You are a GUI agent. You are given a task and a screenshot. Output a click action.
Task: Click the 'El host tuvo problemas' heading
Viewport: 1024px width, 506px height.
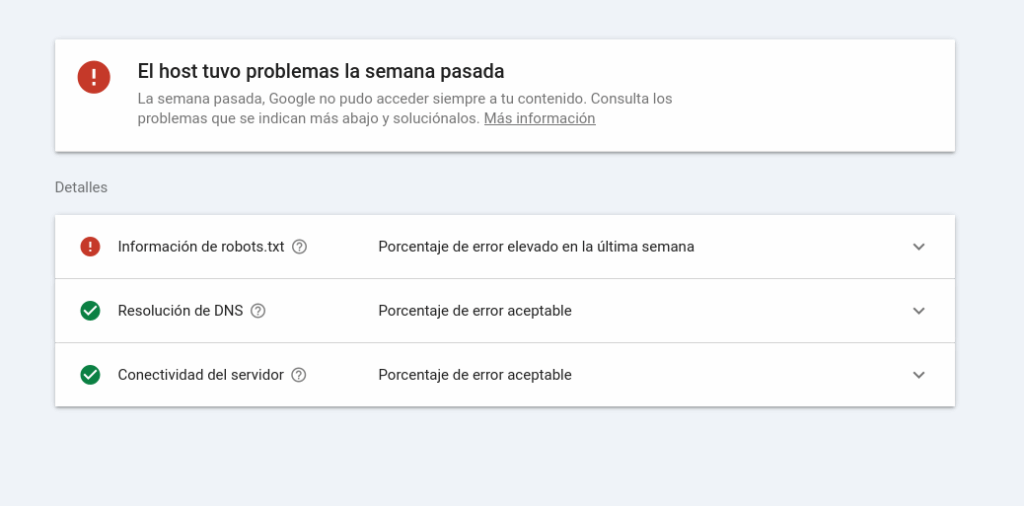320,72
